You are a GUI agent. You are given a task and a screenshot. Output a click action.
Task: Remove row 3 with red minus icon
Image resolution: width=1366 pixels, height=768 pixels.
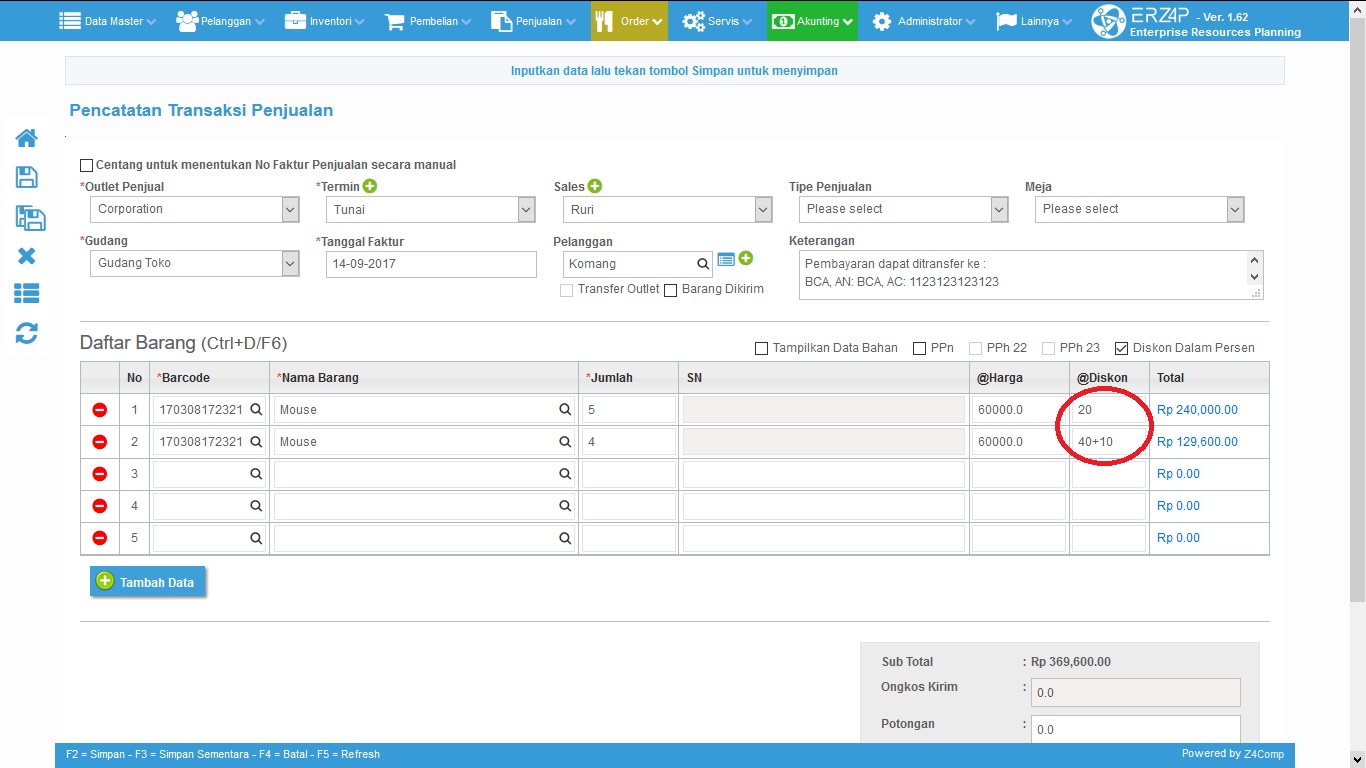[x=99, y=474]
